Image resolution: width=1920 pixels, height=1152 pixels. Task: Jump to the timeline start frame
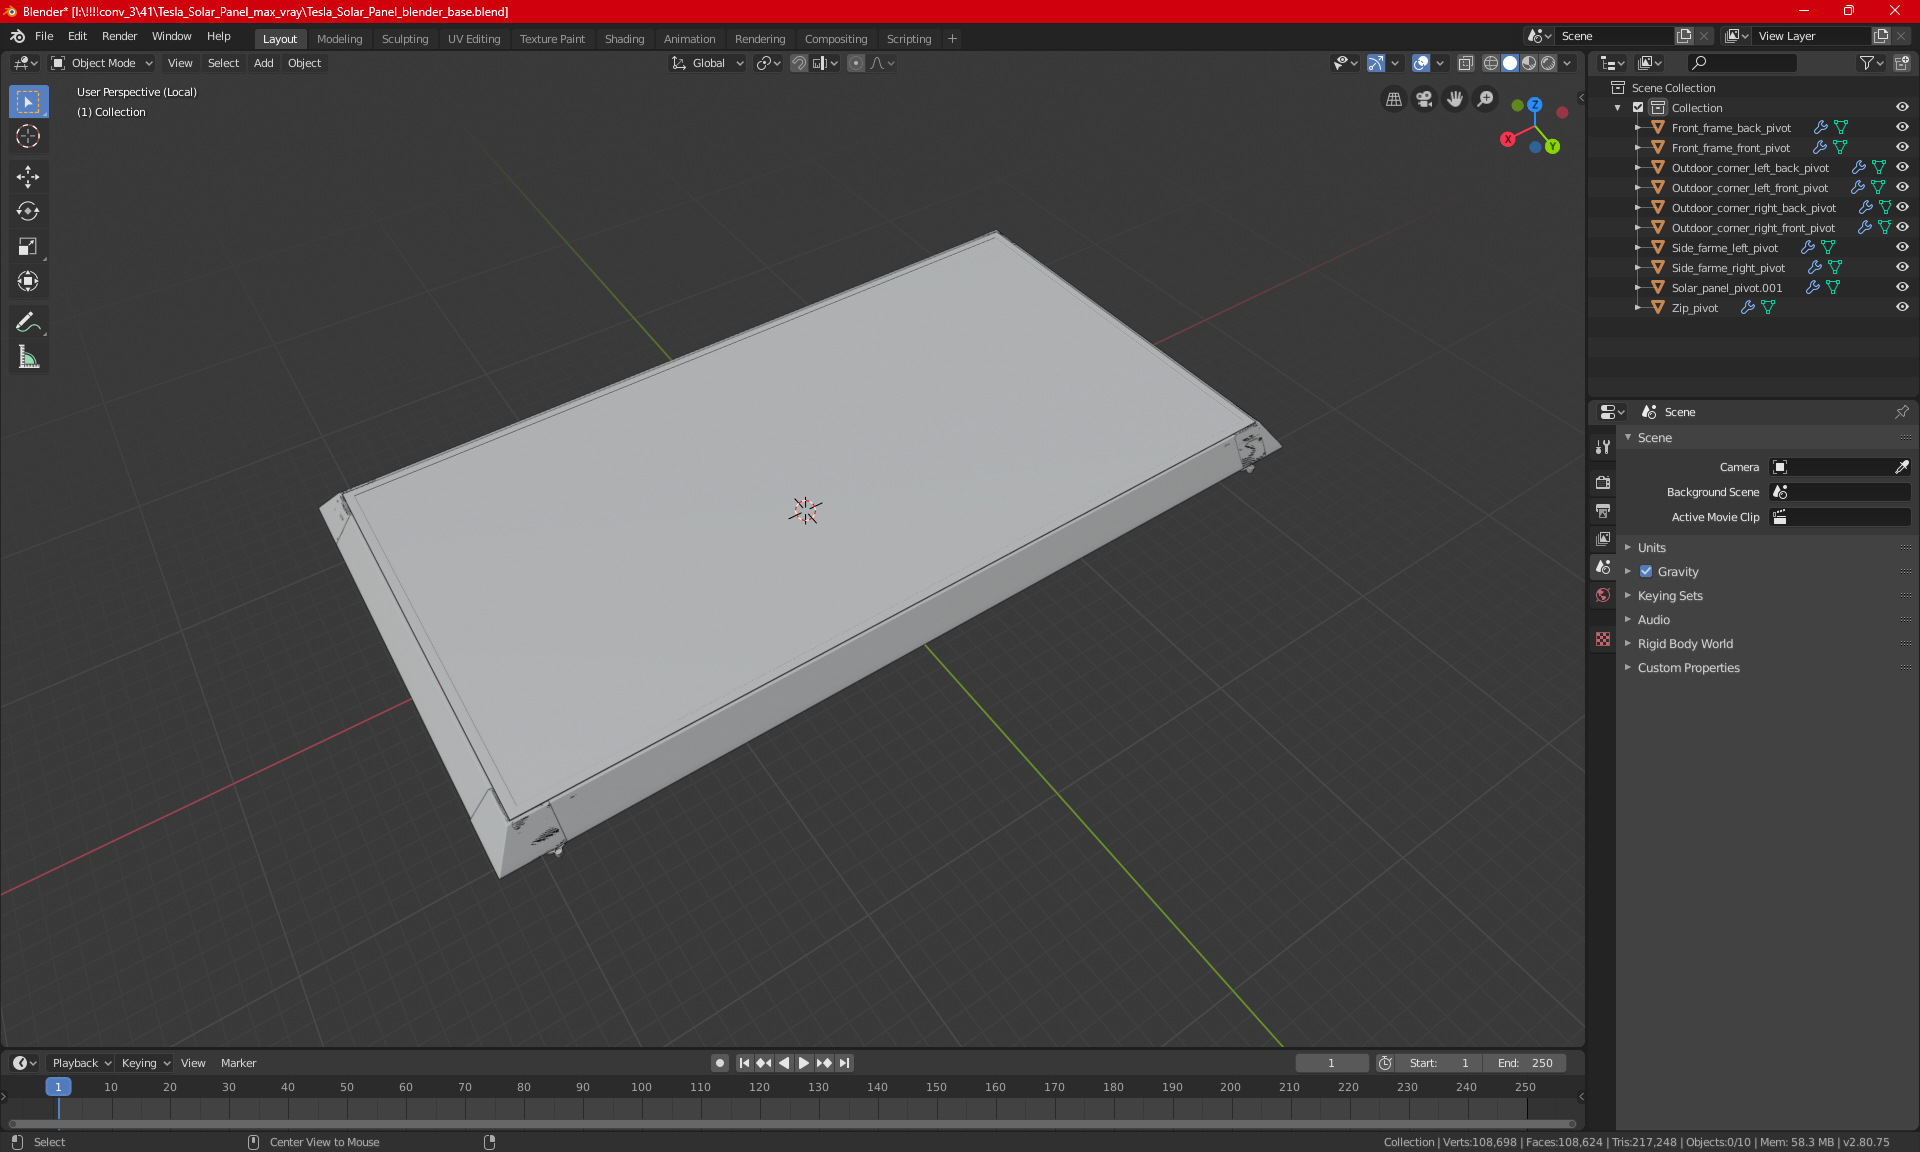tap(744, 1063)
